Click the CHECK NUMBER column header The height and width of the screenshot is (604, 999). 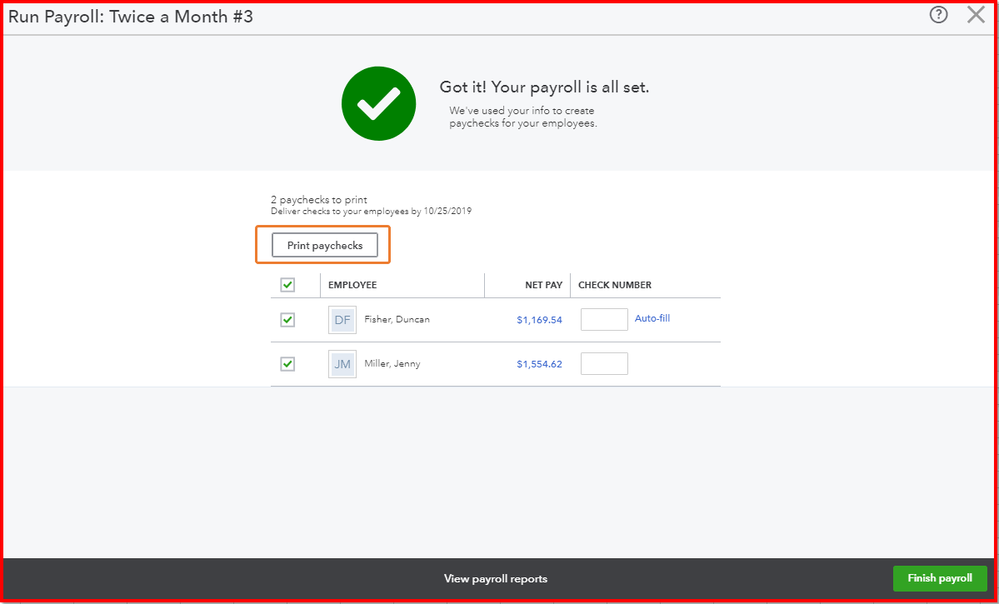point(615,285)
